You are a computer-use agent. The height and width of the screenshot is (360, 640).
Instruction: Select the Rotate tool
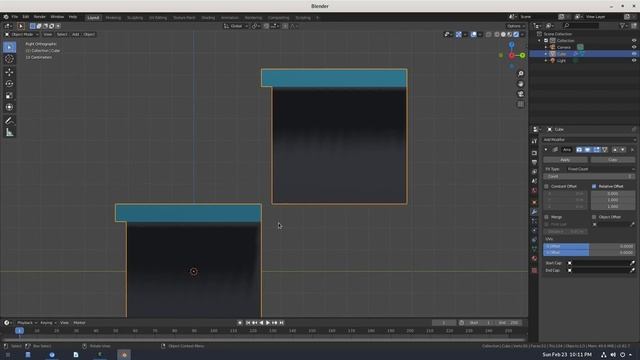tap(9, 84)
